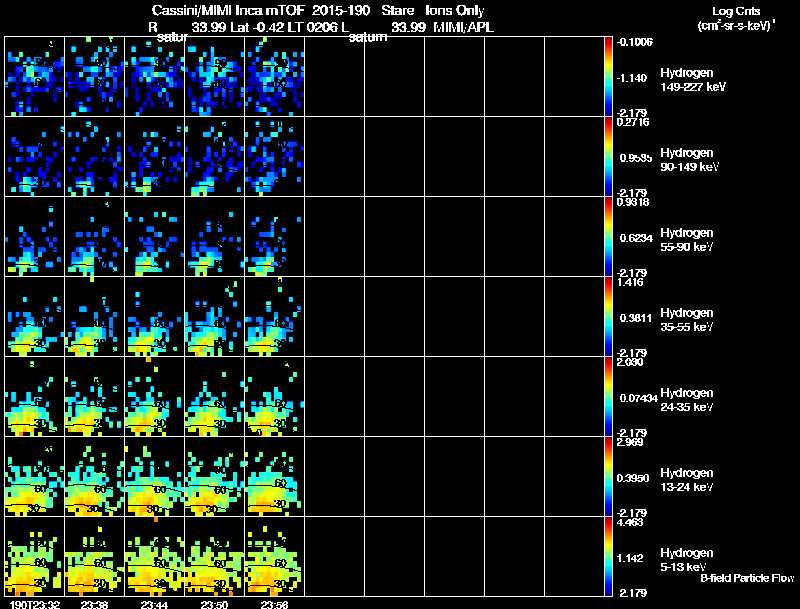800x609 pixels.
Task: Click the Hydrogen 90-149 keV color bar
Action: click(608, 157)
